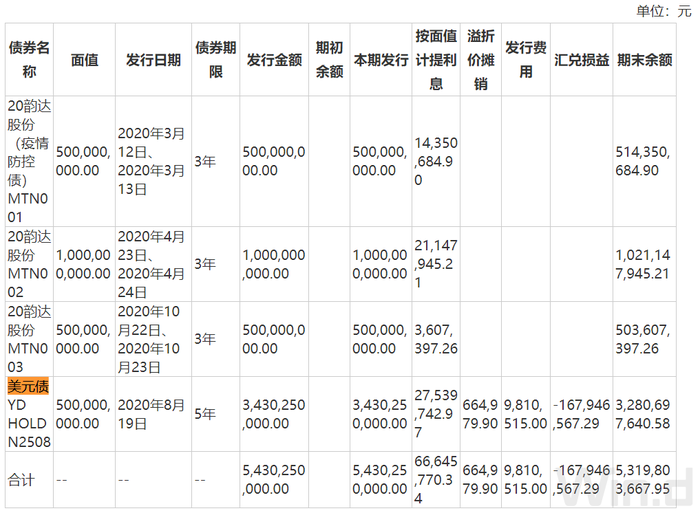
Task: Select interest value 21,147,945.21
Action: point(436,264)
